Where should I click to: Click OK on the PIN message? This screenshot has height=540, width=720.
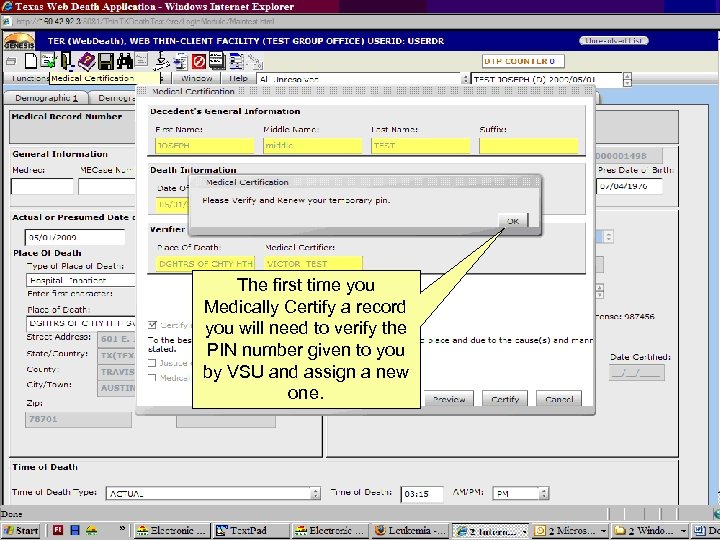tap(513, 221)
